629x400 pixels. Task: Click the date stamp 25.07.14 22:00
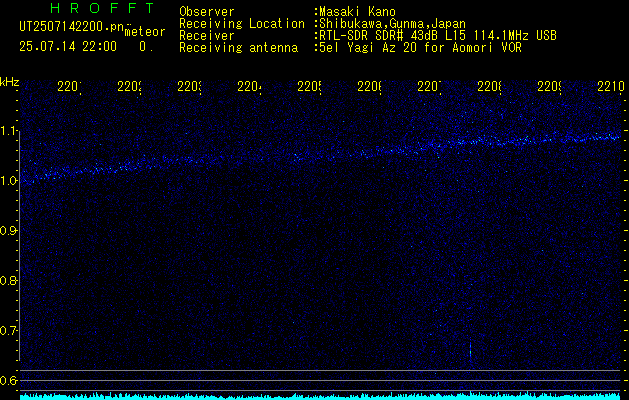[x=68, y=47]
